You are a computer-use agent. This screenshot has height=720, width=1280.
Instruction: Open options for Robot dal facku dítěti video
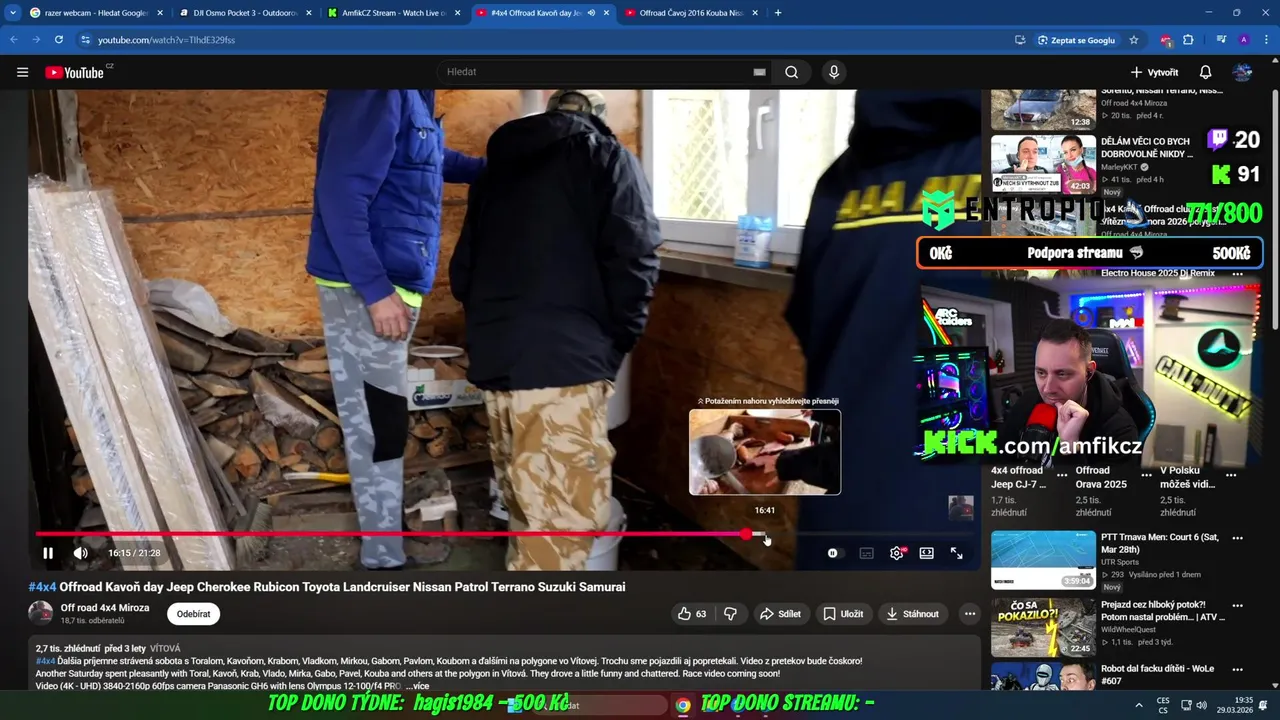[1237, 669]
